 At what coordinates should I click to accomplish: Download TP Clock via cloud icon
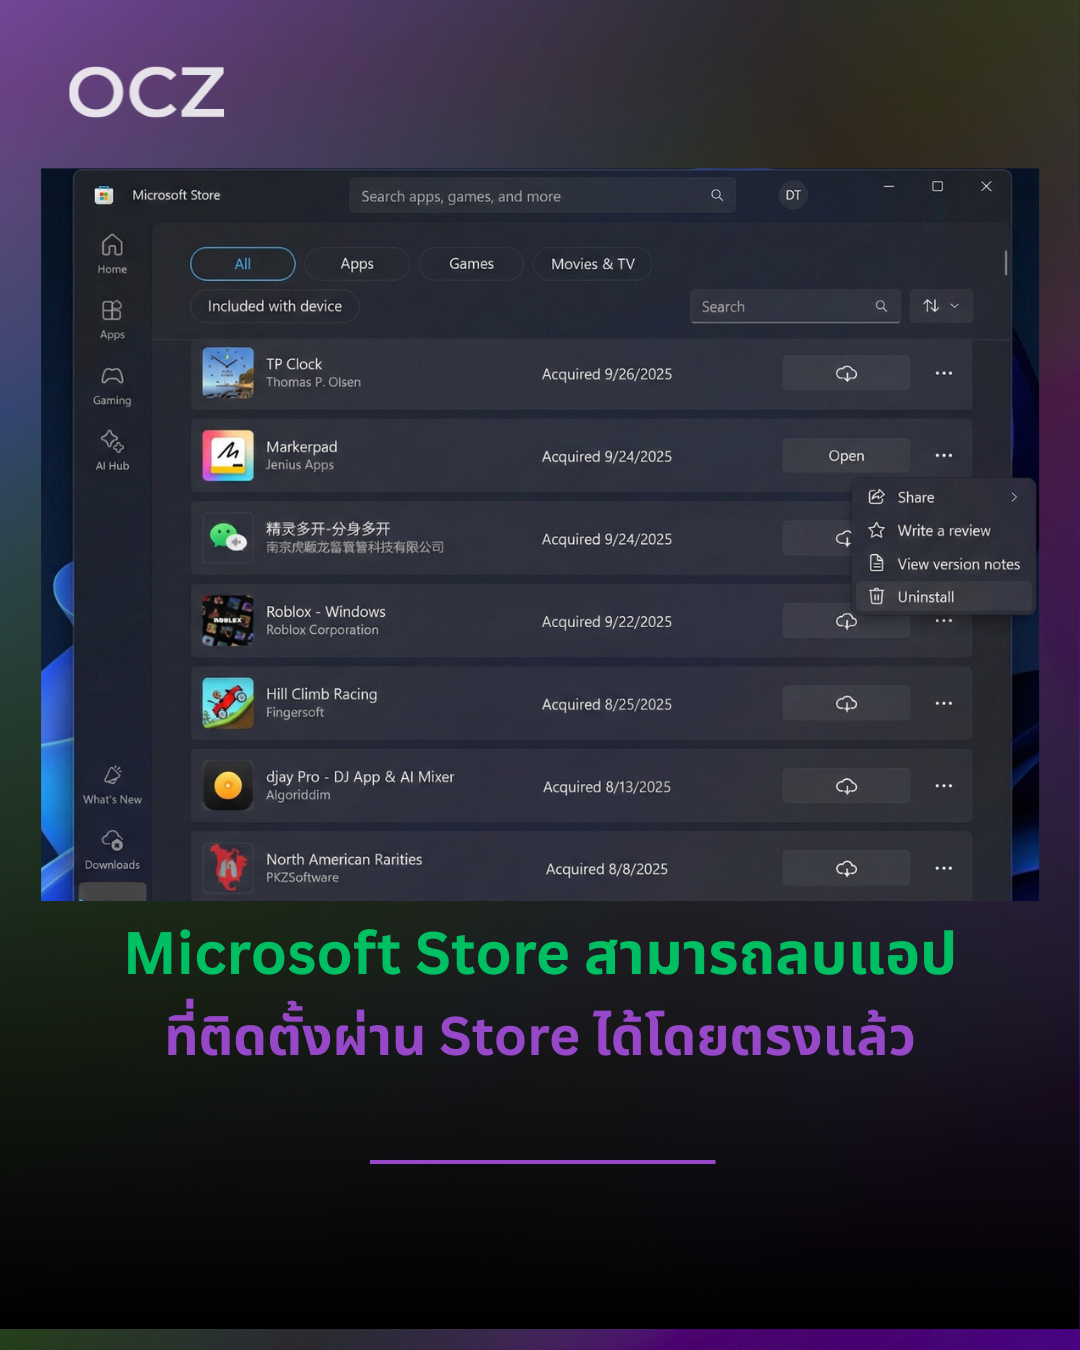846,374
